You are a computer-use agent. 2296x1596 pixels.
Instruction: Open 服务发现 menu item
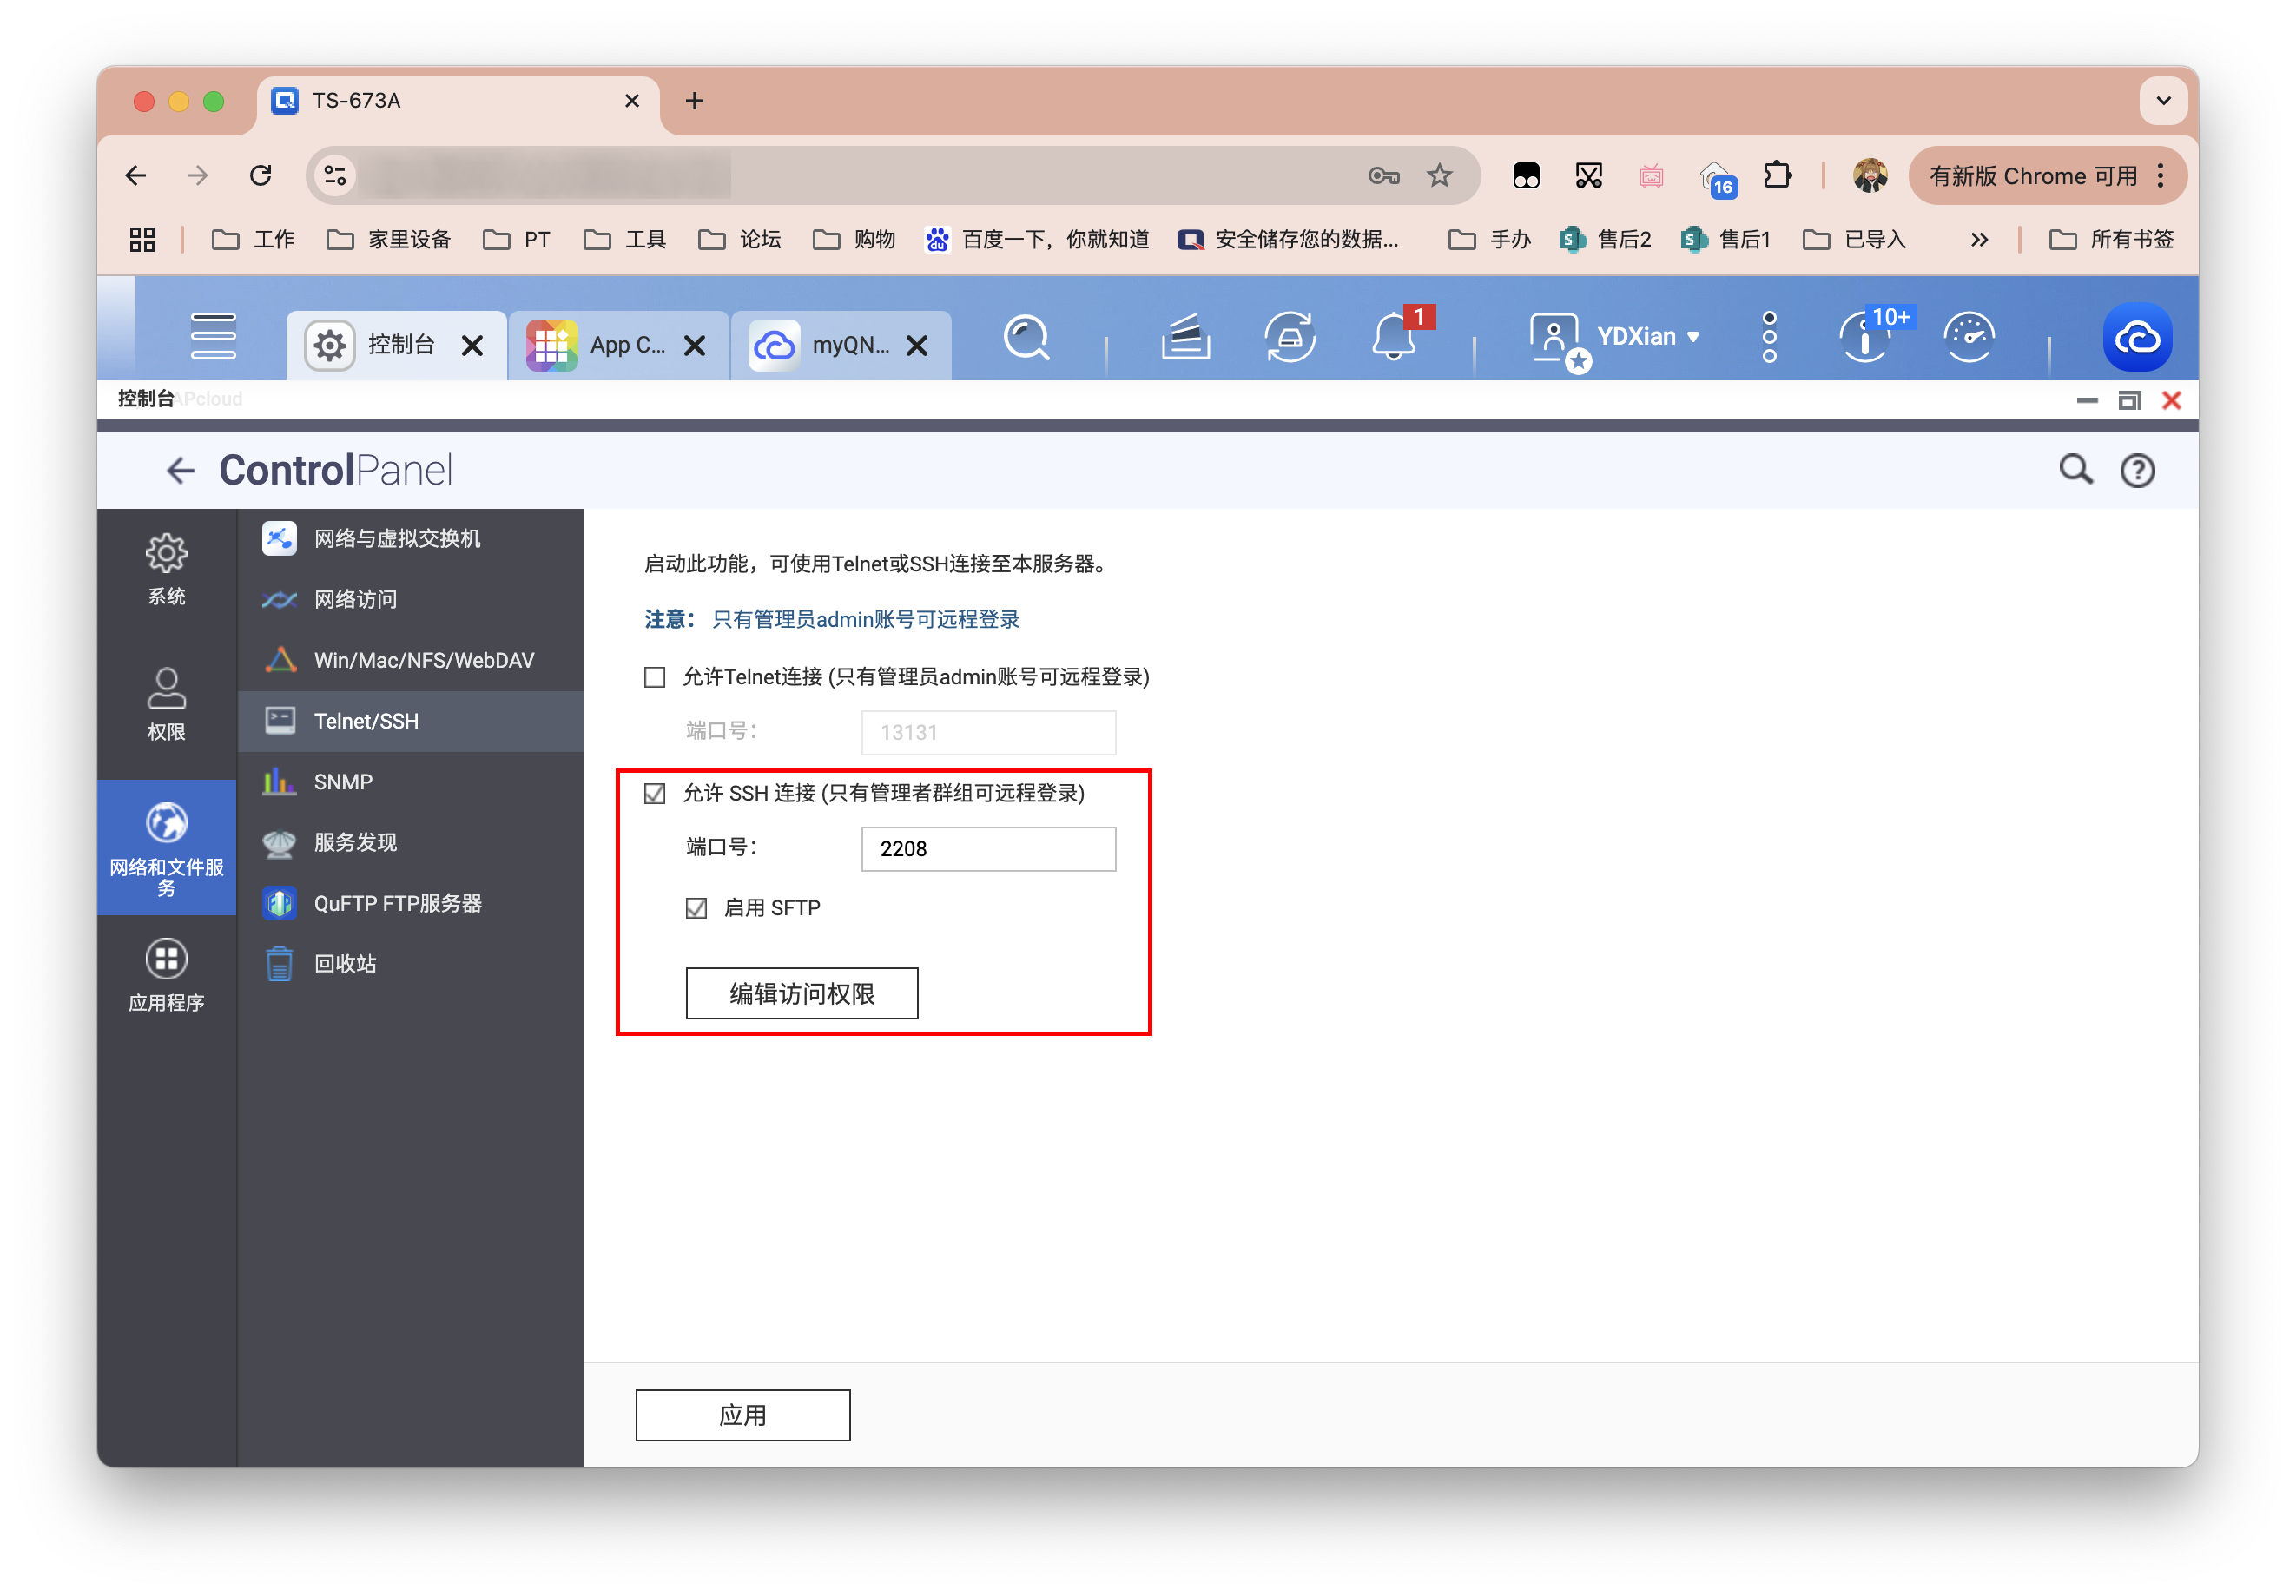410,843
